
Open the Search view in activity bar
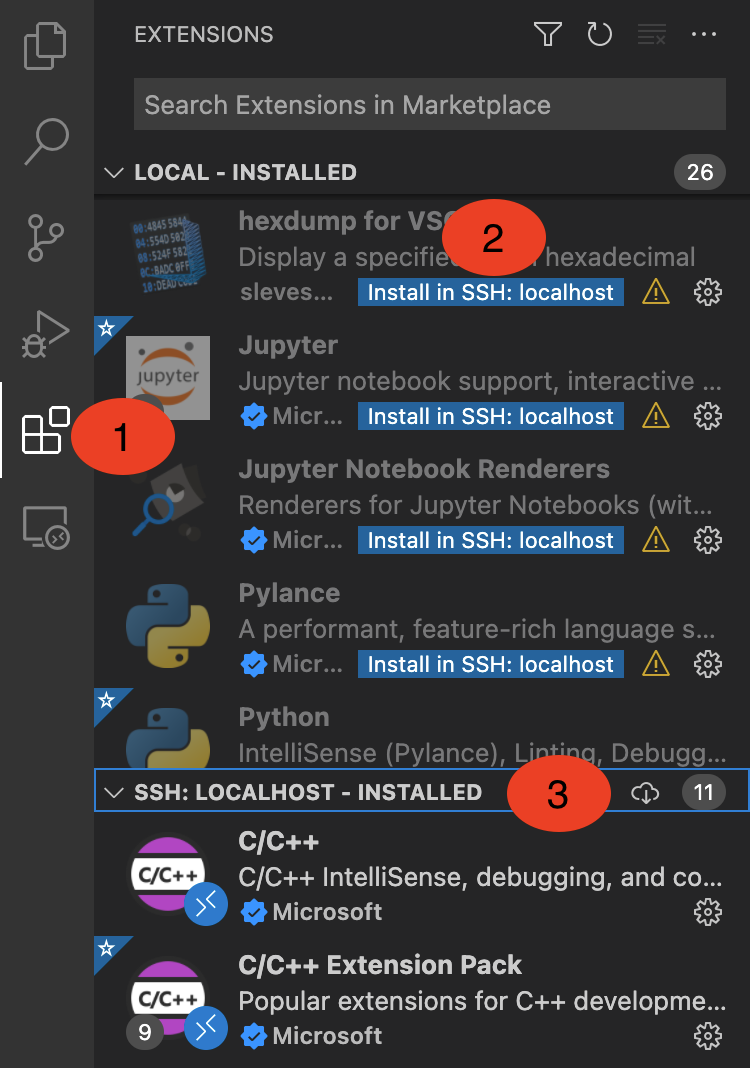46,142
